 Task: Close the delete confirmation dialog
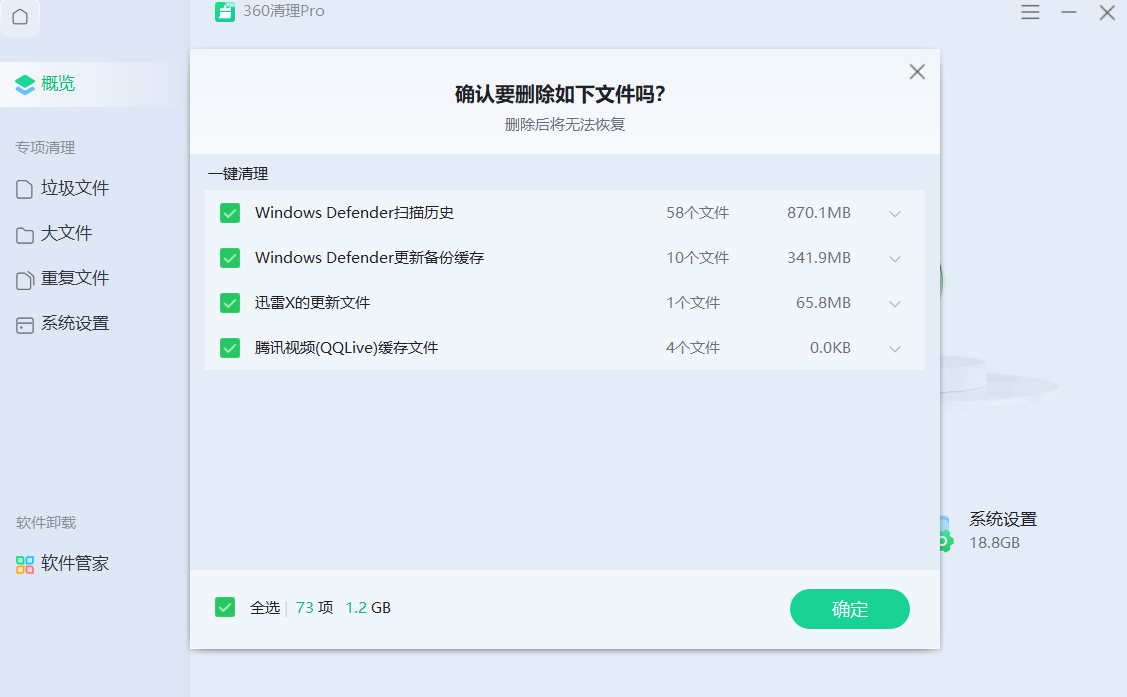point(917,72)
